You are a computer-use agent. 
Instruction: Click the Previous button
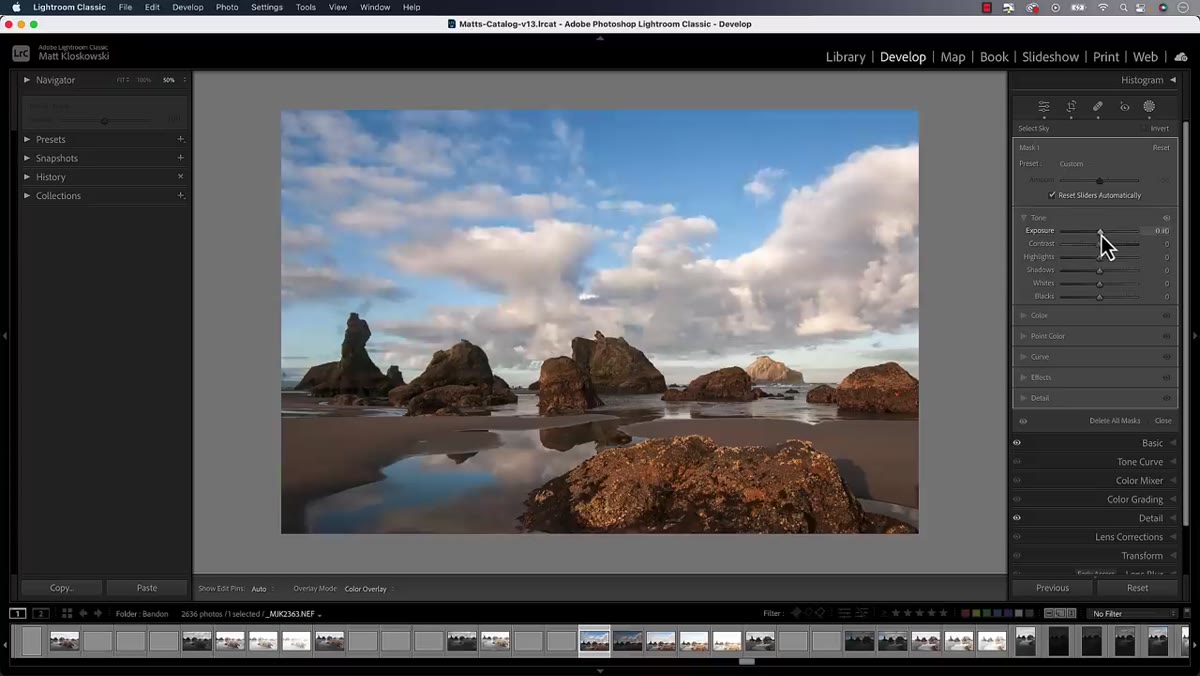(x=1052, y=588)
